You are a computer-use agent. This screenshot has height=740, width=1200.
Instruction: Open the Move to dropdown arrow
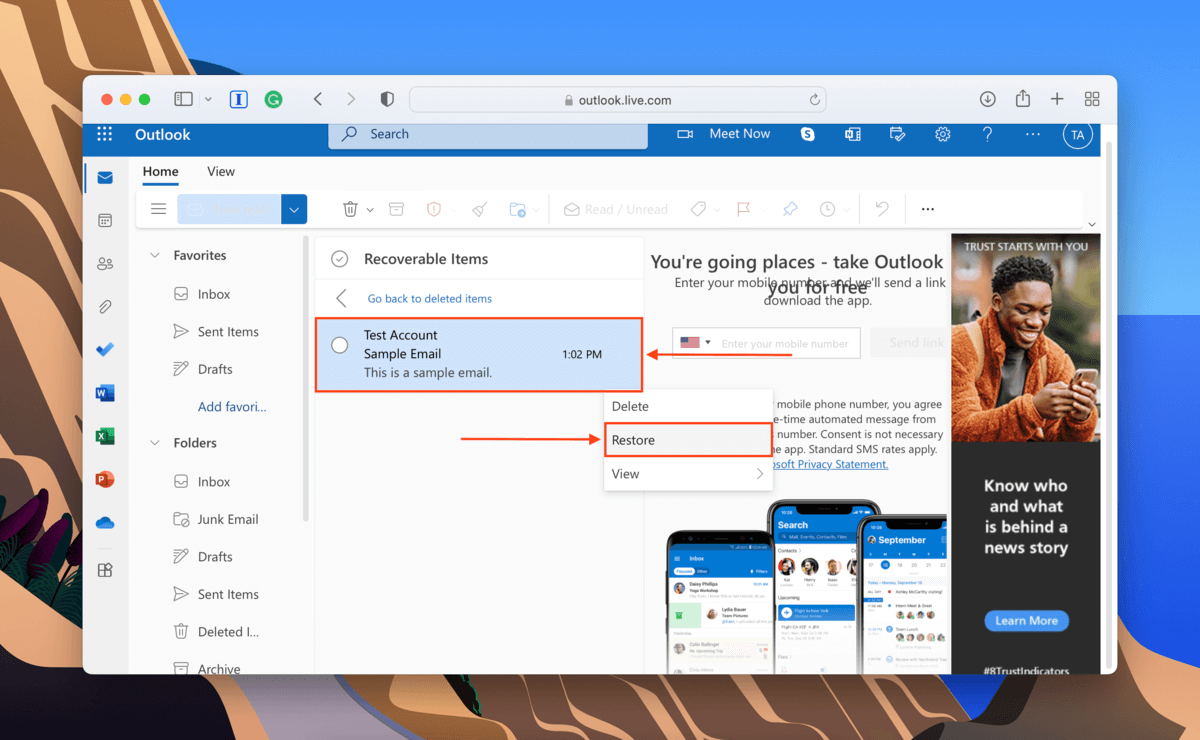click(x=536, y=210)
